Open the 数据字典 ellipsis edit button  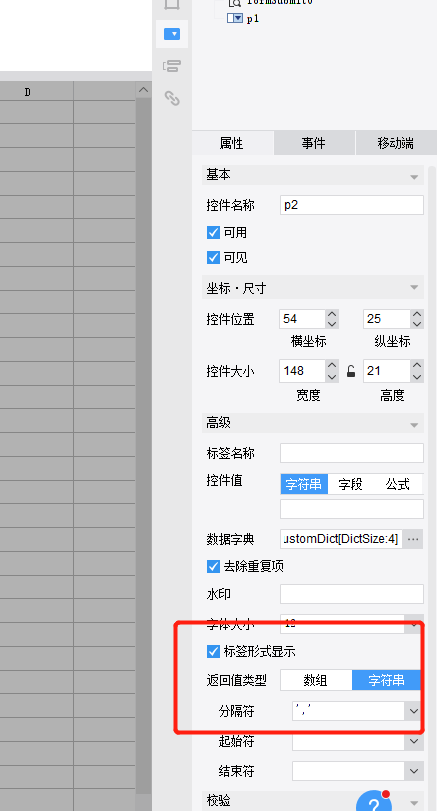click(x=413, y=539)
